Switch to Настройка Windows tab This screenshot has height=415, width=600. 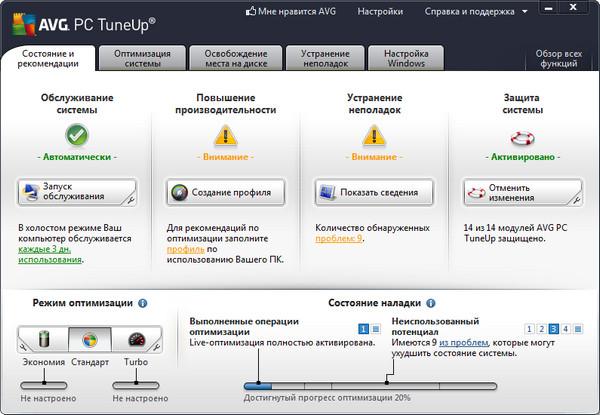point(406,59)
